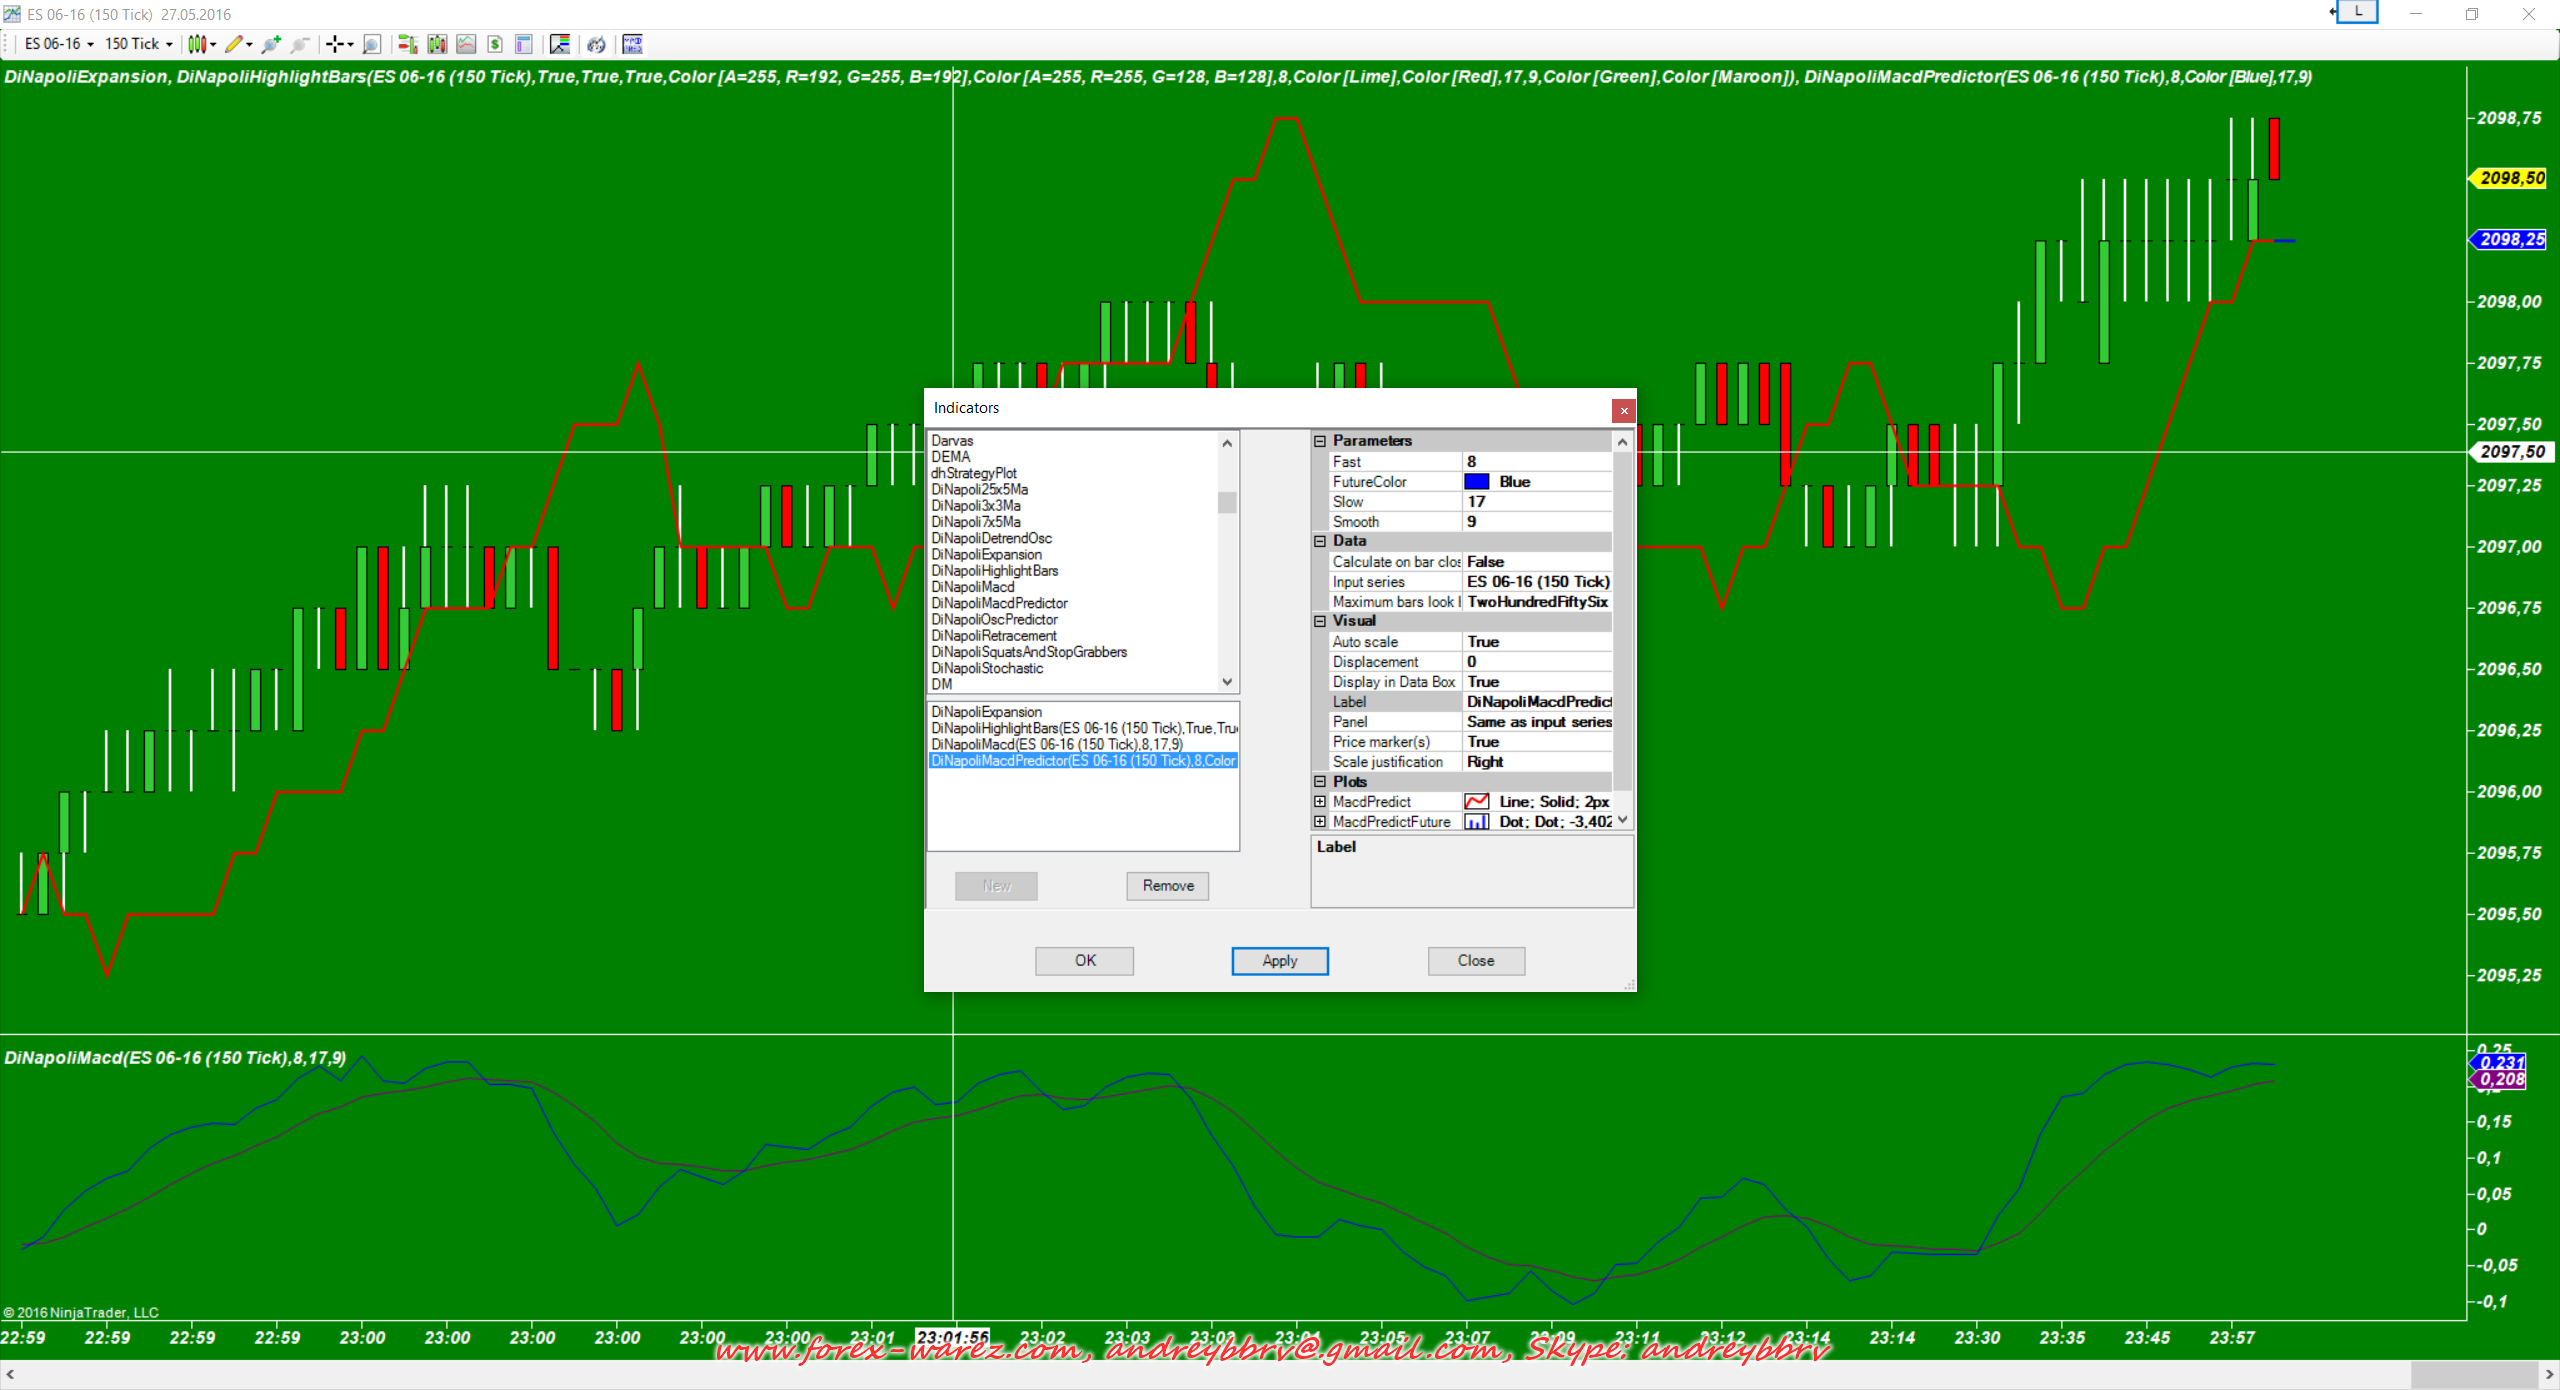
Task: Select the applied DiNapoliMacd indicator entry
Action: (1056, 745)
